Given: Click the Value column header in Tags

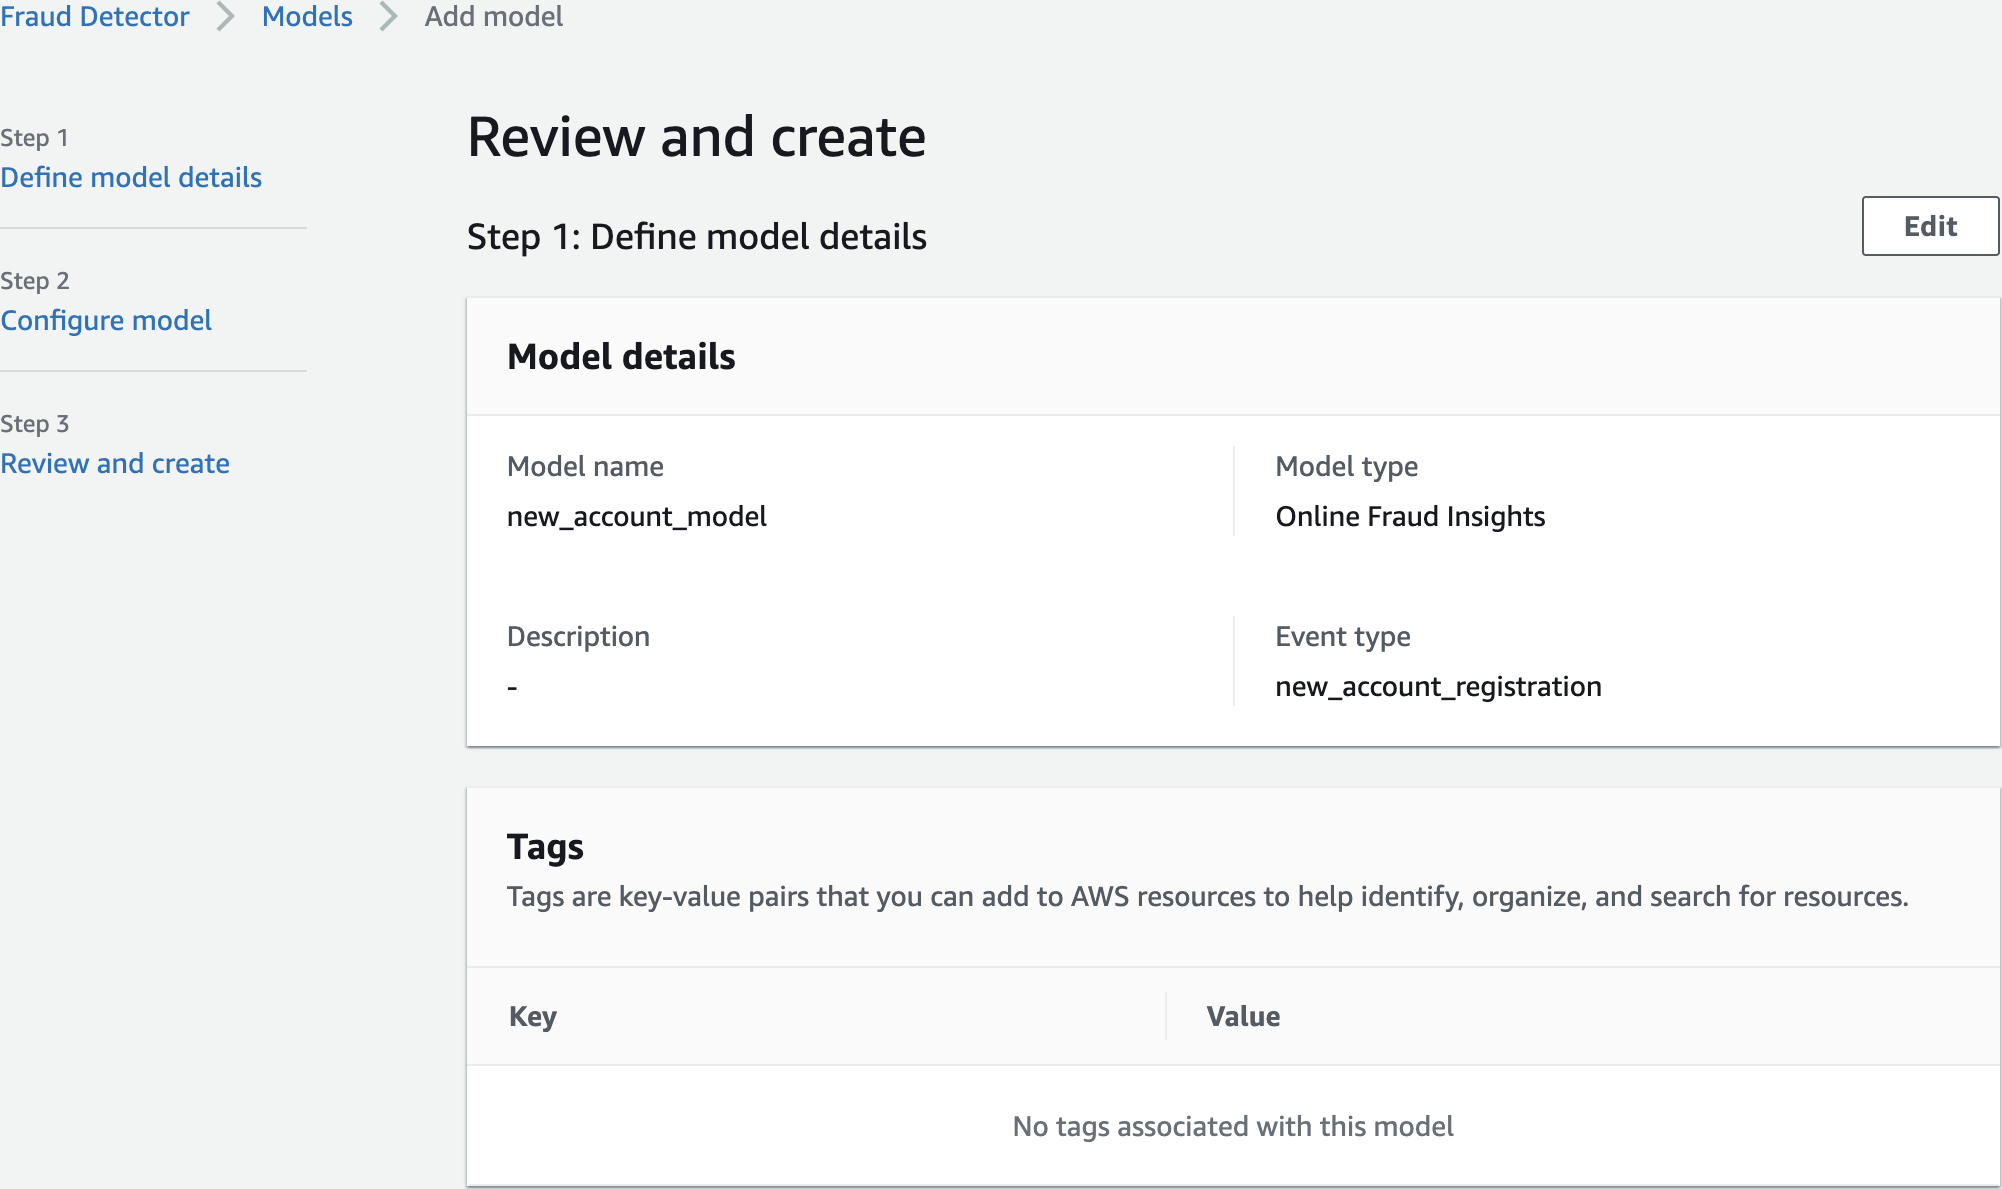Looking at the screenshot, I should 1243,1017.
